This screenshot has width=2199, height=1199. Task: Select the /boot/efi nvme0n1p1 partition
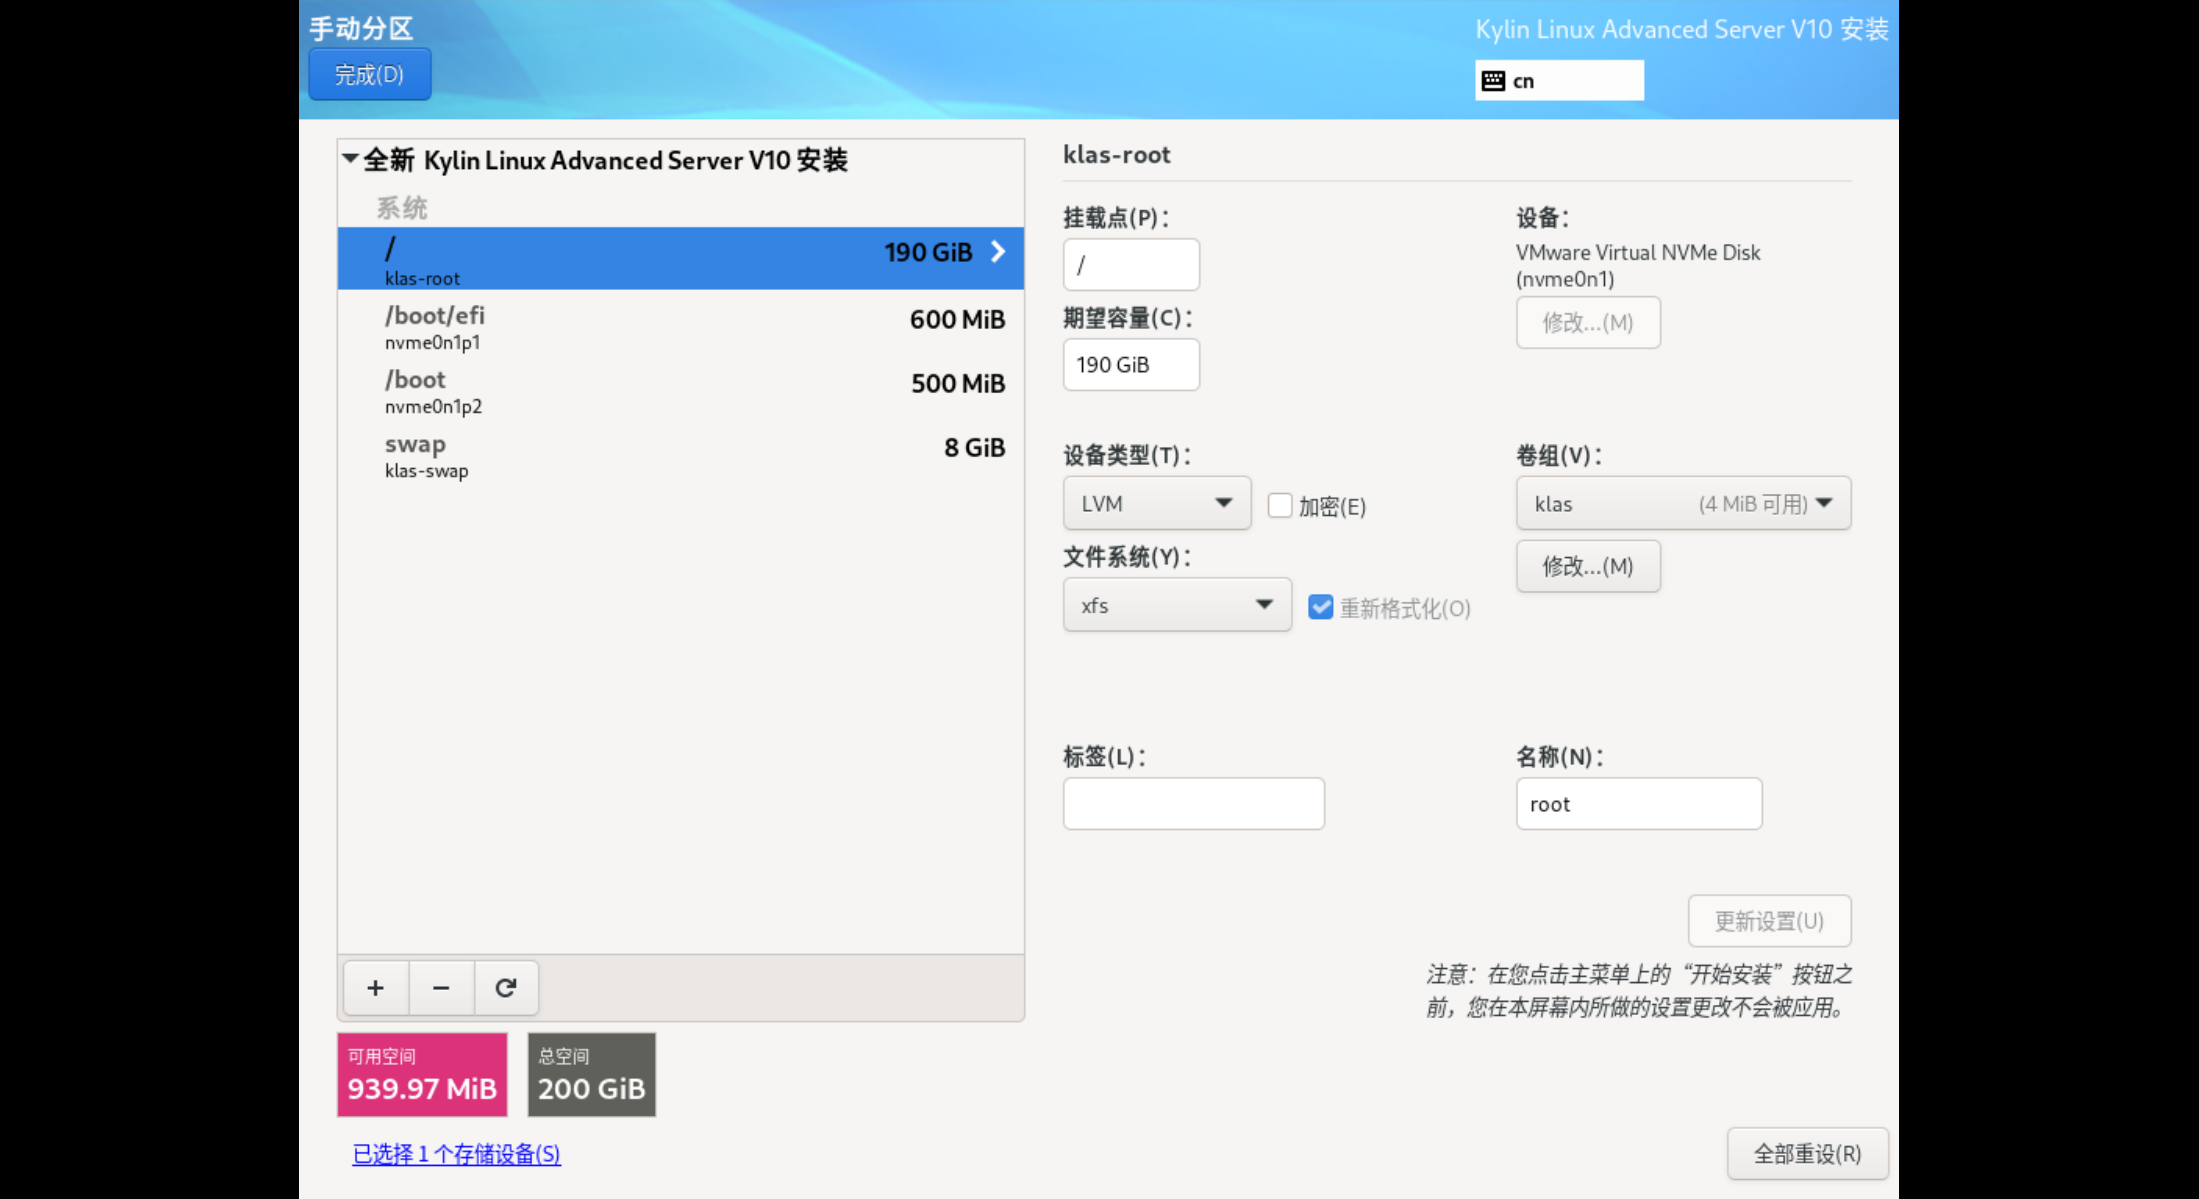[x=681, y=327]
